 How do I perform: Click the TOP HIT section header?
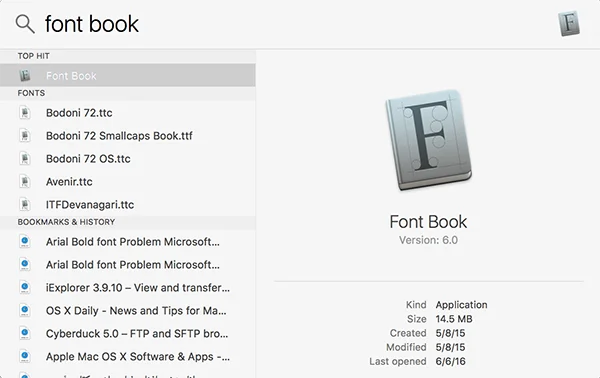(x=34, y=56)
